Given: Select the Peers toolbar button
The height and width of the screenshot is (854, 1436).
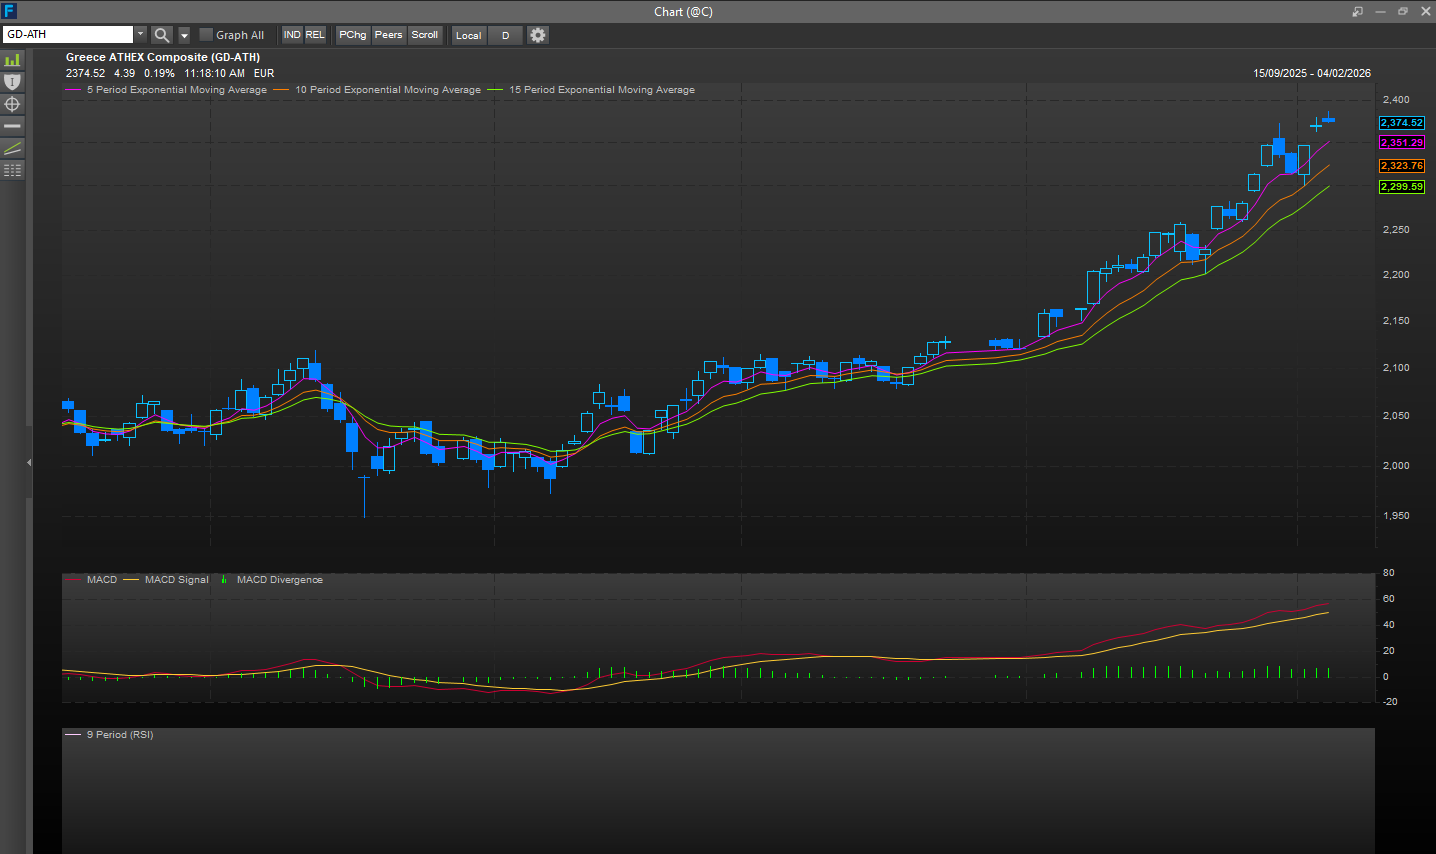Looking at the screenshot, I should (389, 35).
